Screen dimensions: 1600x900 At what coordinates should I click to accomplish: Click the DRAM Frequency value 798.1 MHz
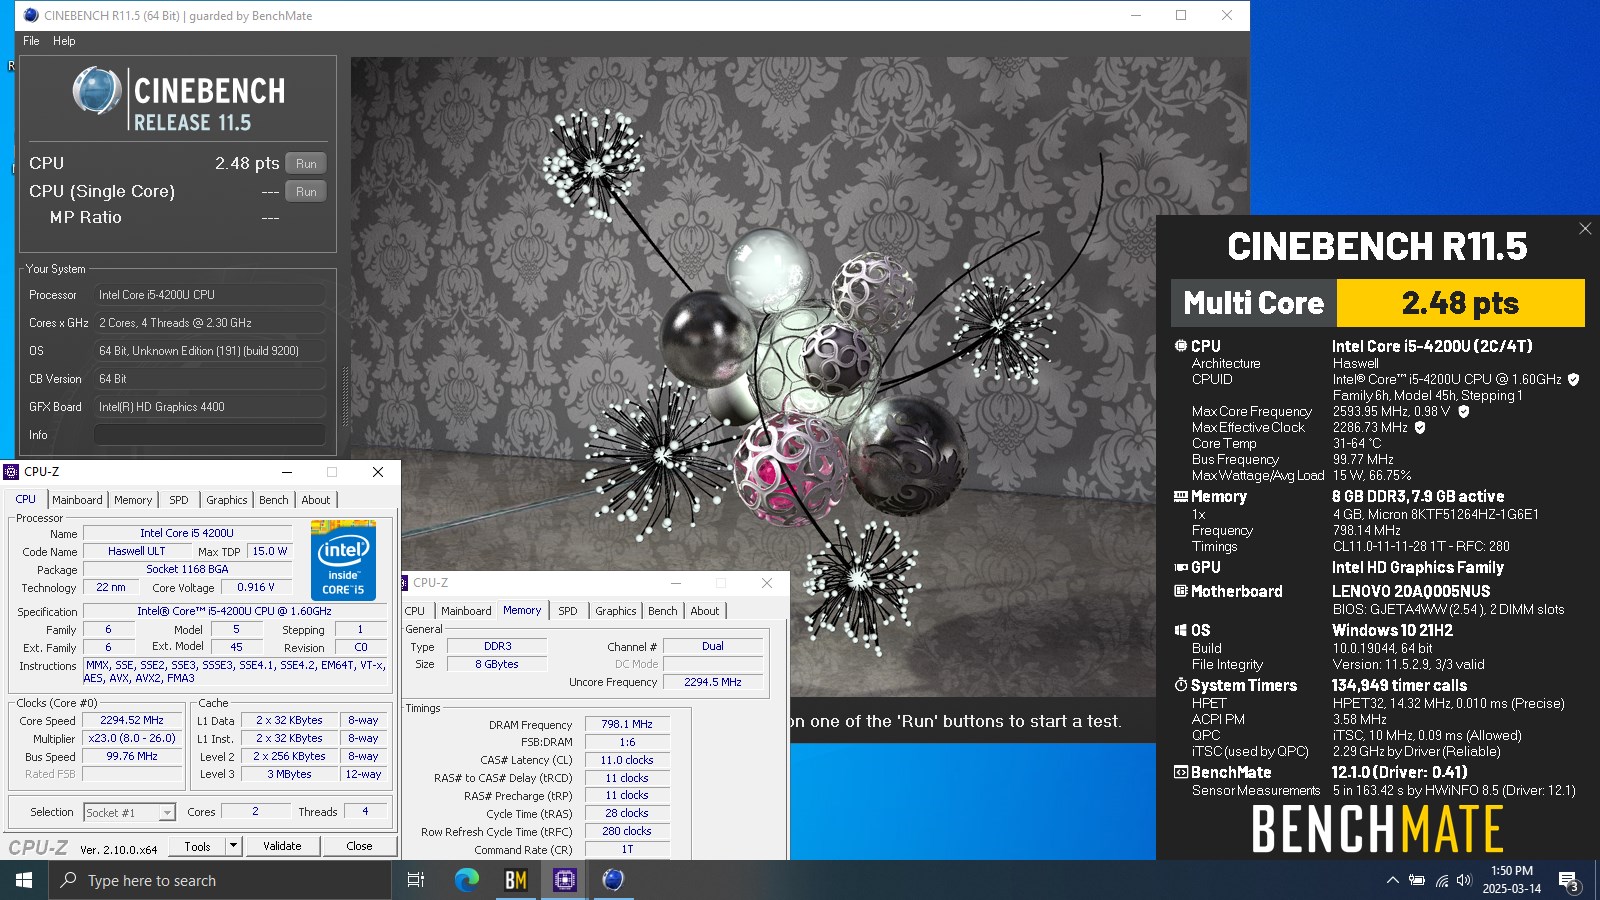pos(627,724)
